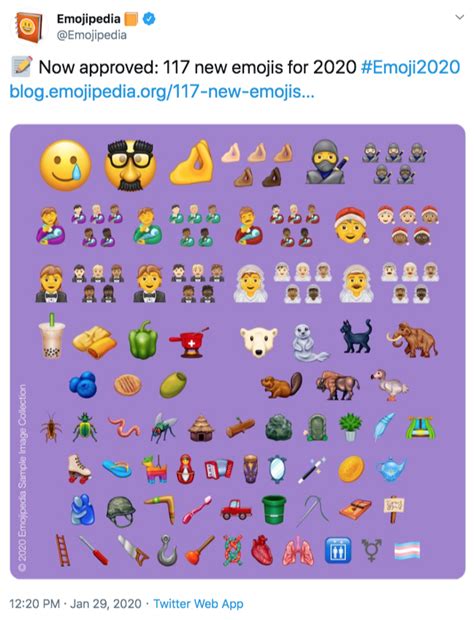The image size is (474, 620).
Task: Click the disguised face with glasses emoji
Action: point(130,165)
